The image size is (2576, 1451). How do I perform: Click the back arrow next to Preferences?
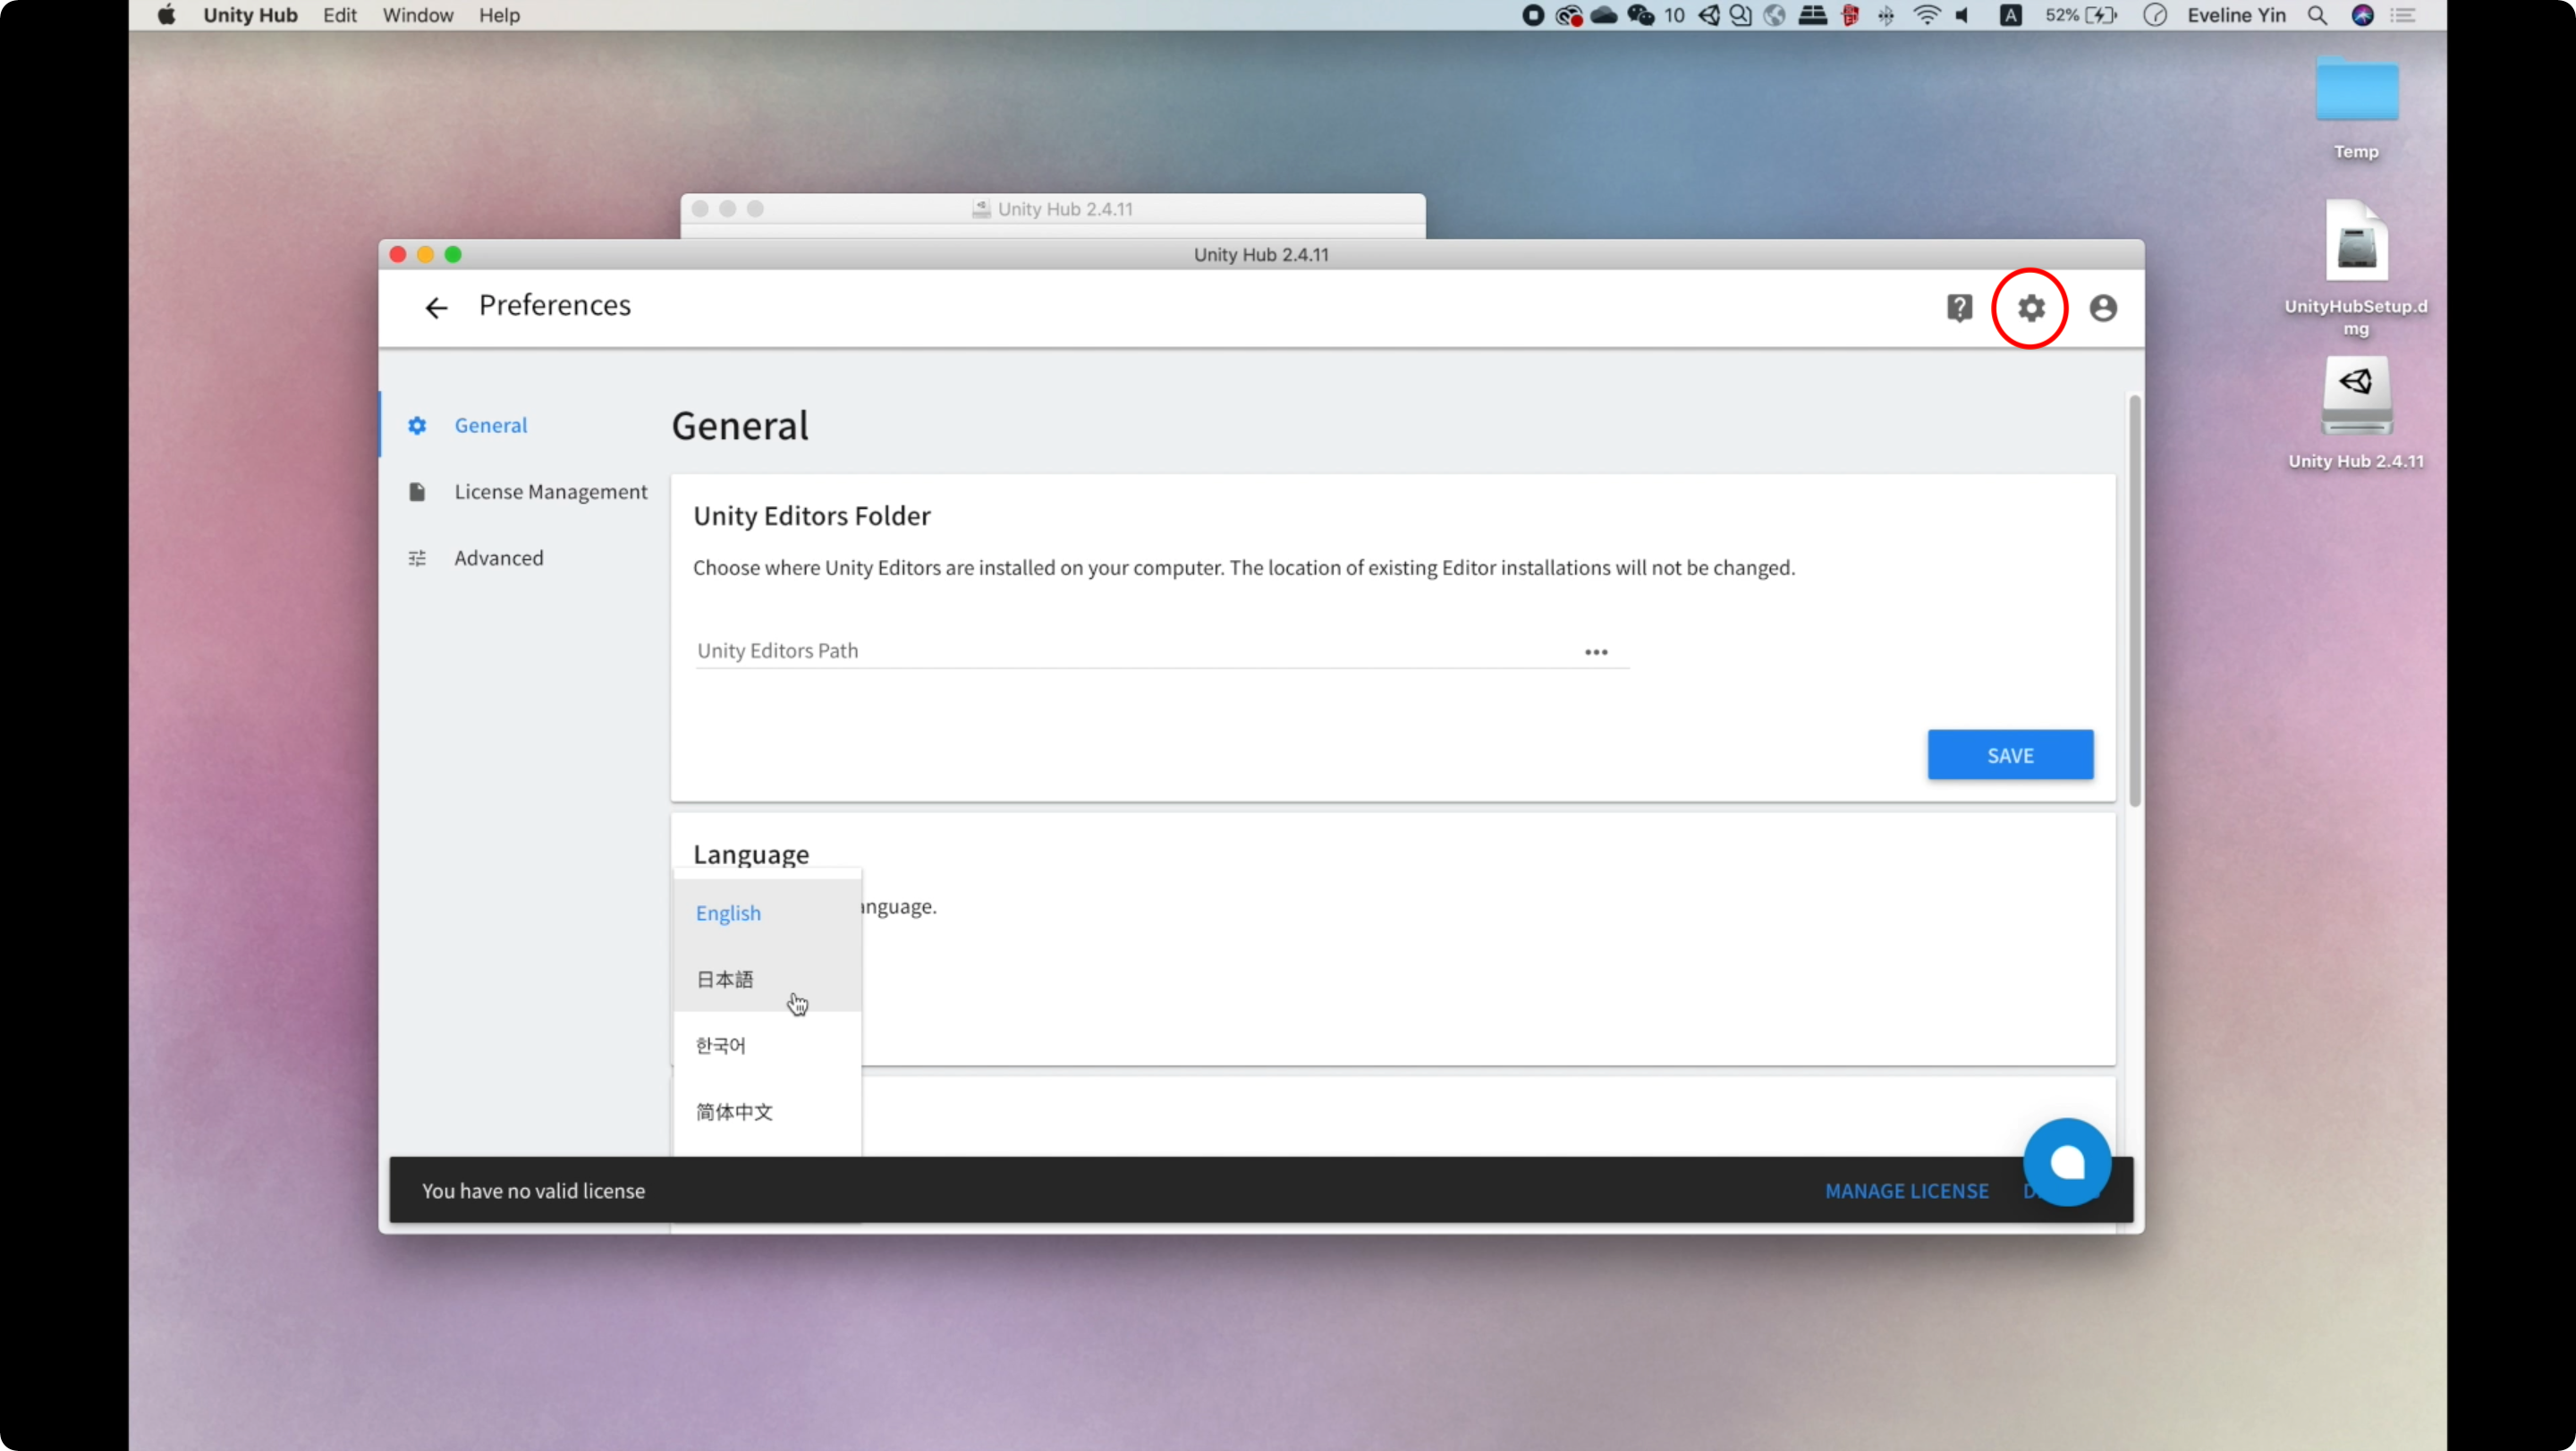pyautogui.click(x=436, y=308)
